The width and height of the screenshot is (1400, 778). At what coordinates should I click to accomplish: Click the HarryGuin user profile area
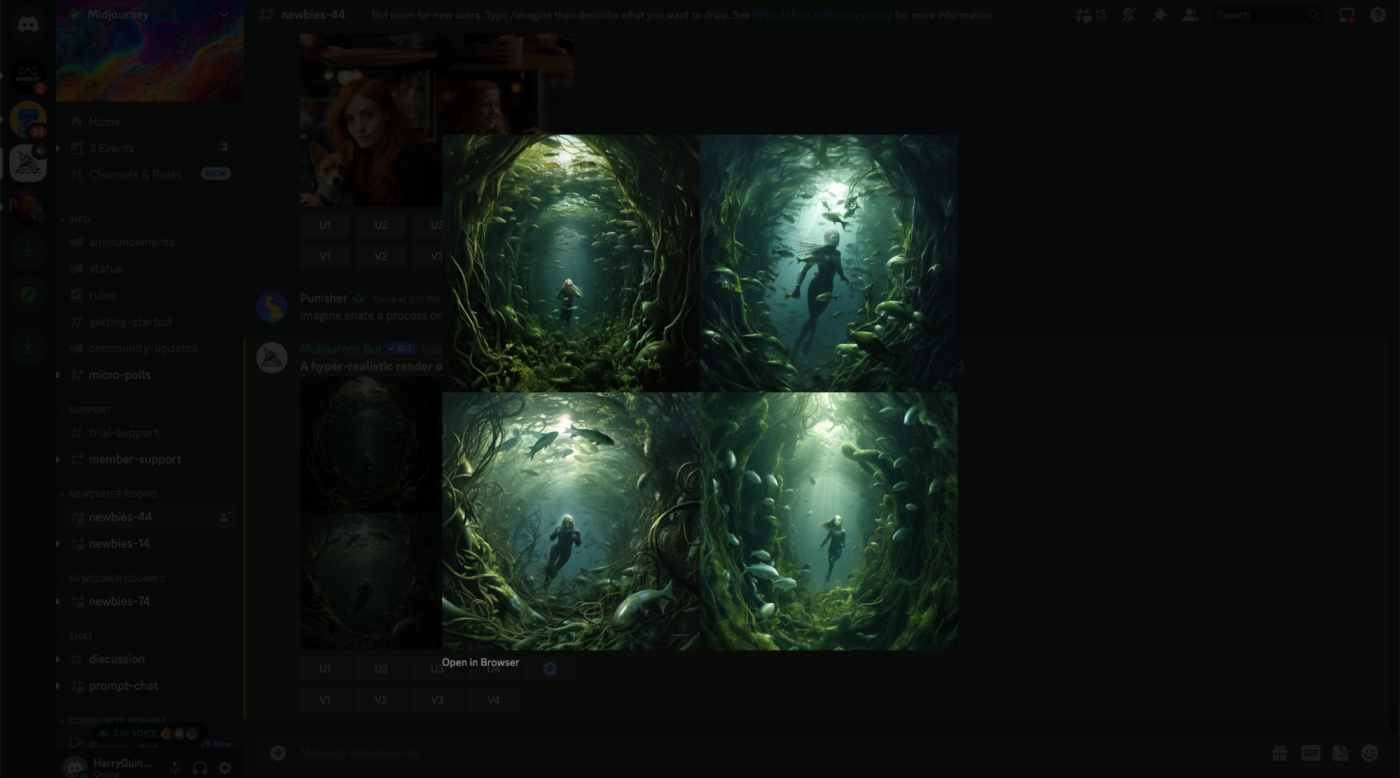tap(110, 767)
